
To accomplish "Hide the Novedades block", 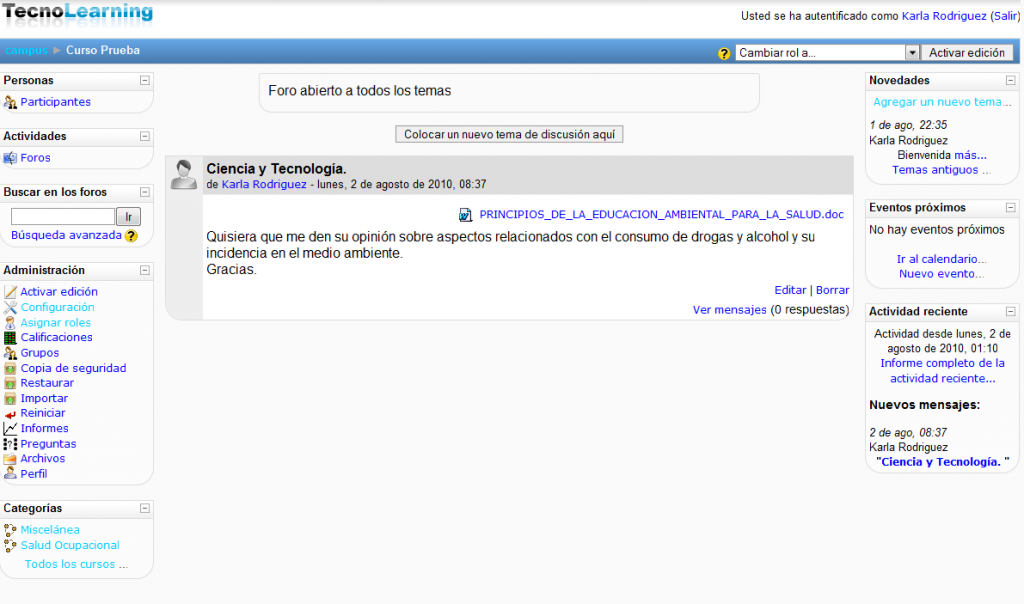I will coord(1011,80).
